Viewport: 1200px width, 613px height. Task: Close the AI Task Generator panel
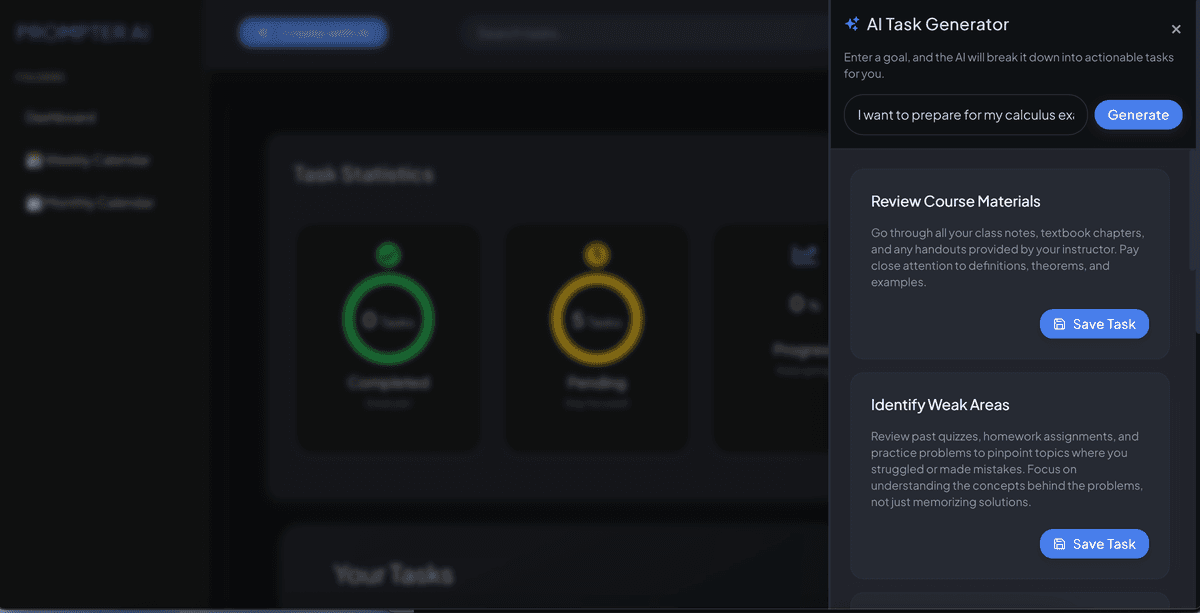(x=1175, y=30)
